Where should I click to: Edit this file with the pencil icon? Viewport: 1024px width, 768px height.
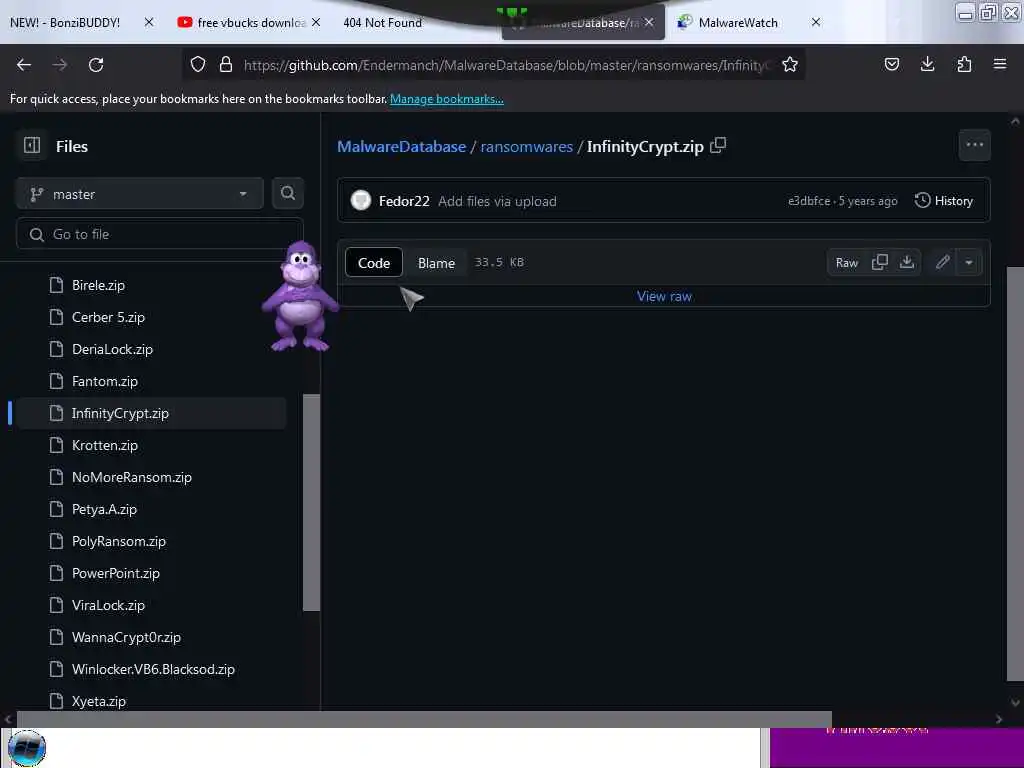[x=942, y=263]
